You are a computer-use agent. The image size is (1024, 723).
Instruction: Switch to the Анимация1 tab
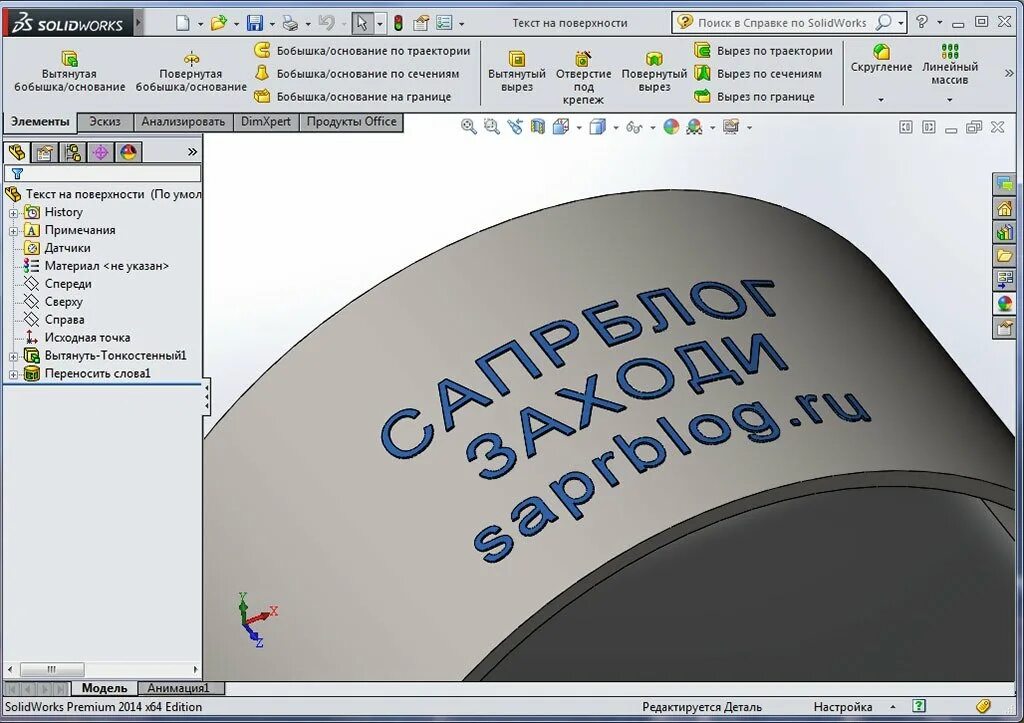tap(181, 688)
